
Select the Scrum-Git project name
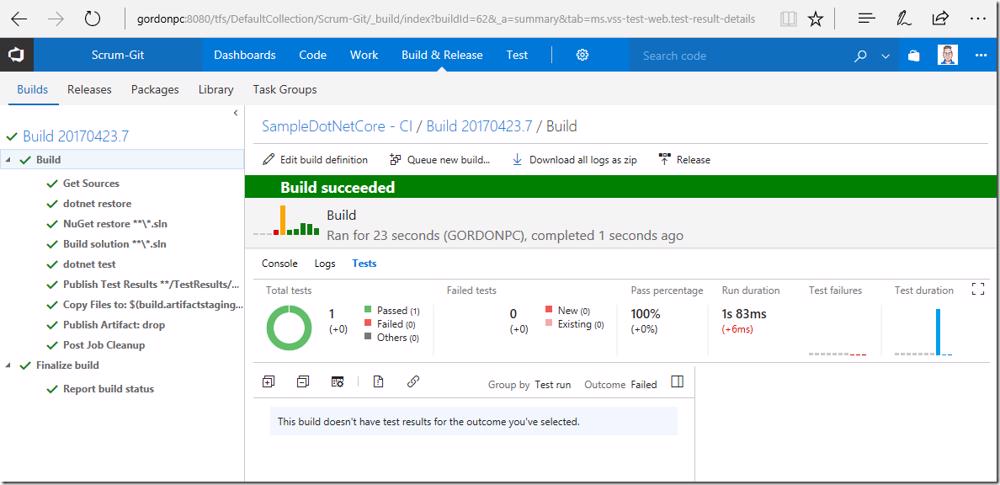point(118,55)
